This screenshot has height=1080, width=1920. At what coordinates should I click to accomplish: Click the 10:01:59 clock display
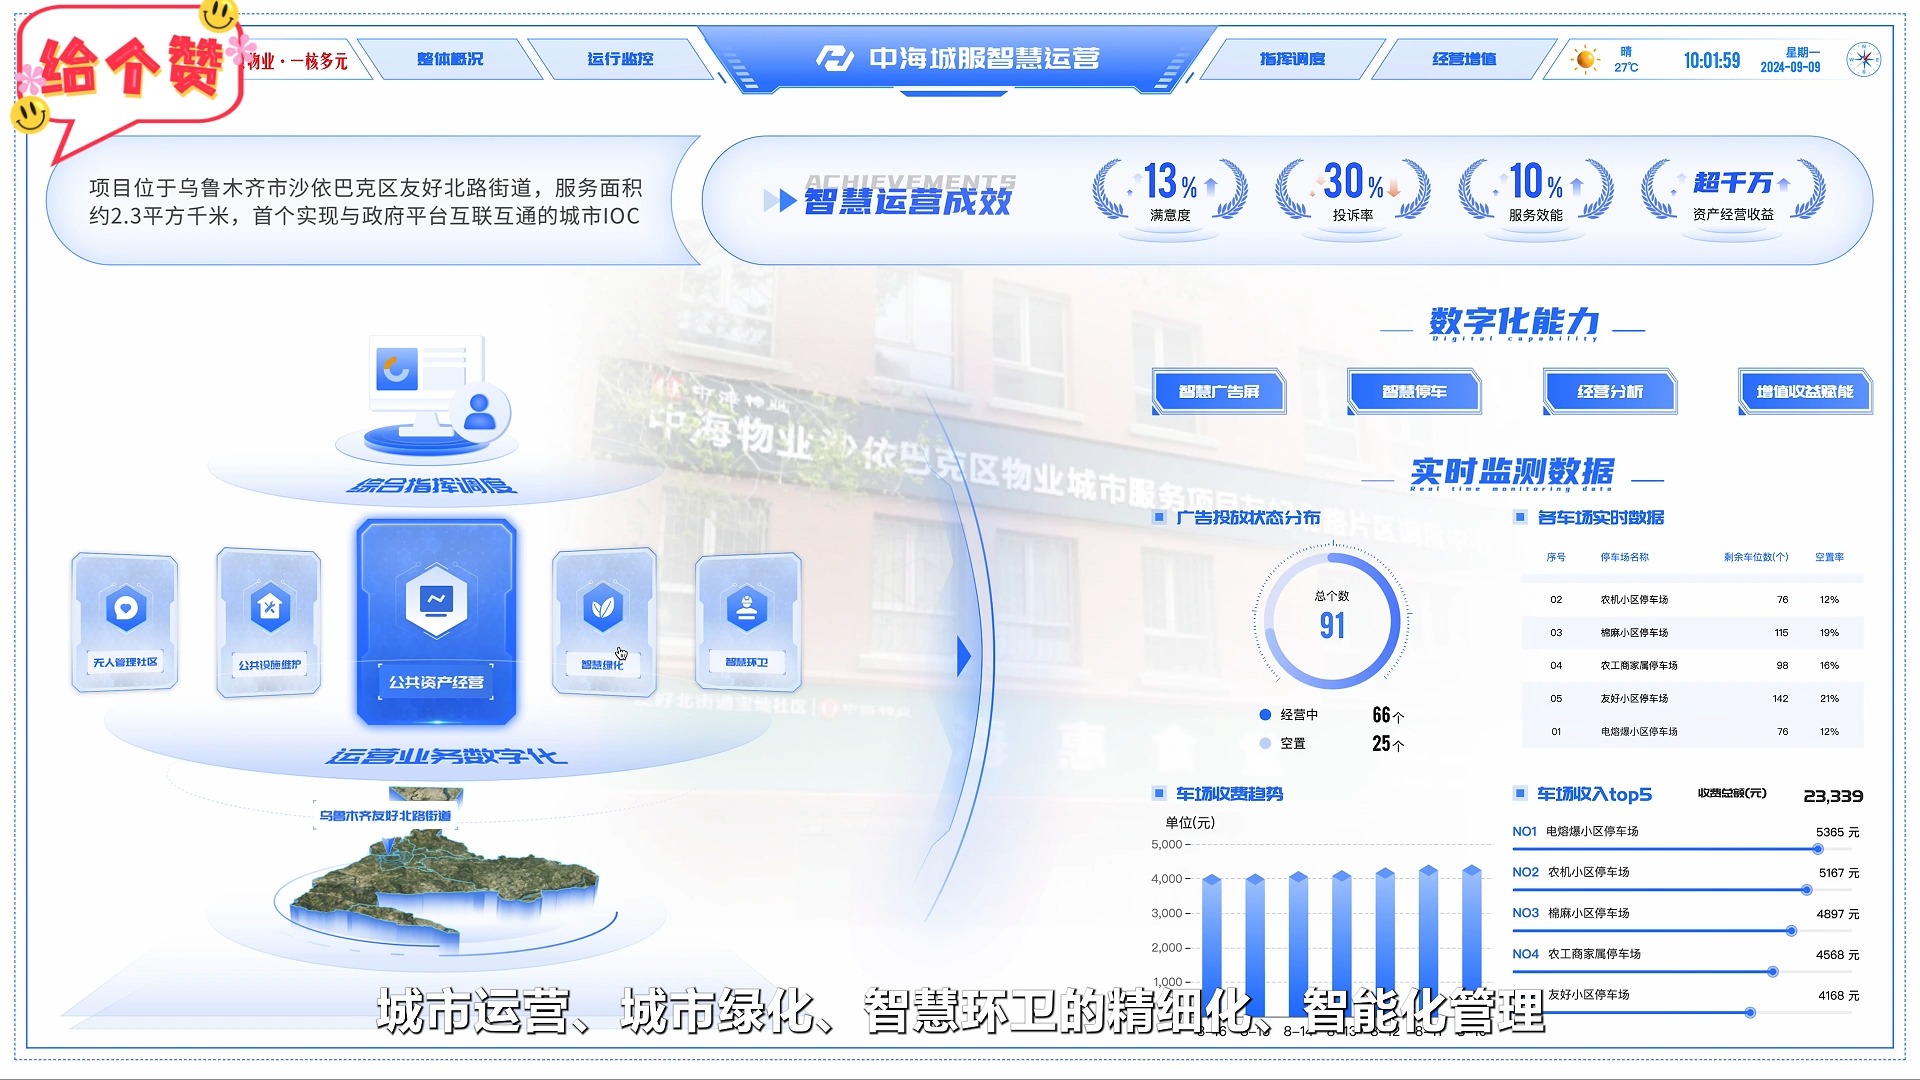pyautogui.click(x=1712, y=60)
